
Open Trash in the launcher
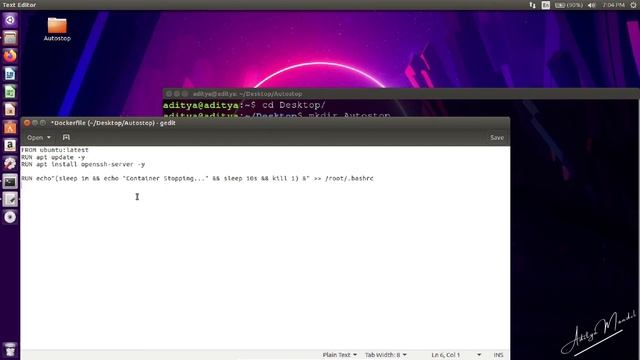pyautogui.click(x=10, y=350)
